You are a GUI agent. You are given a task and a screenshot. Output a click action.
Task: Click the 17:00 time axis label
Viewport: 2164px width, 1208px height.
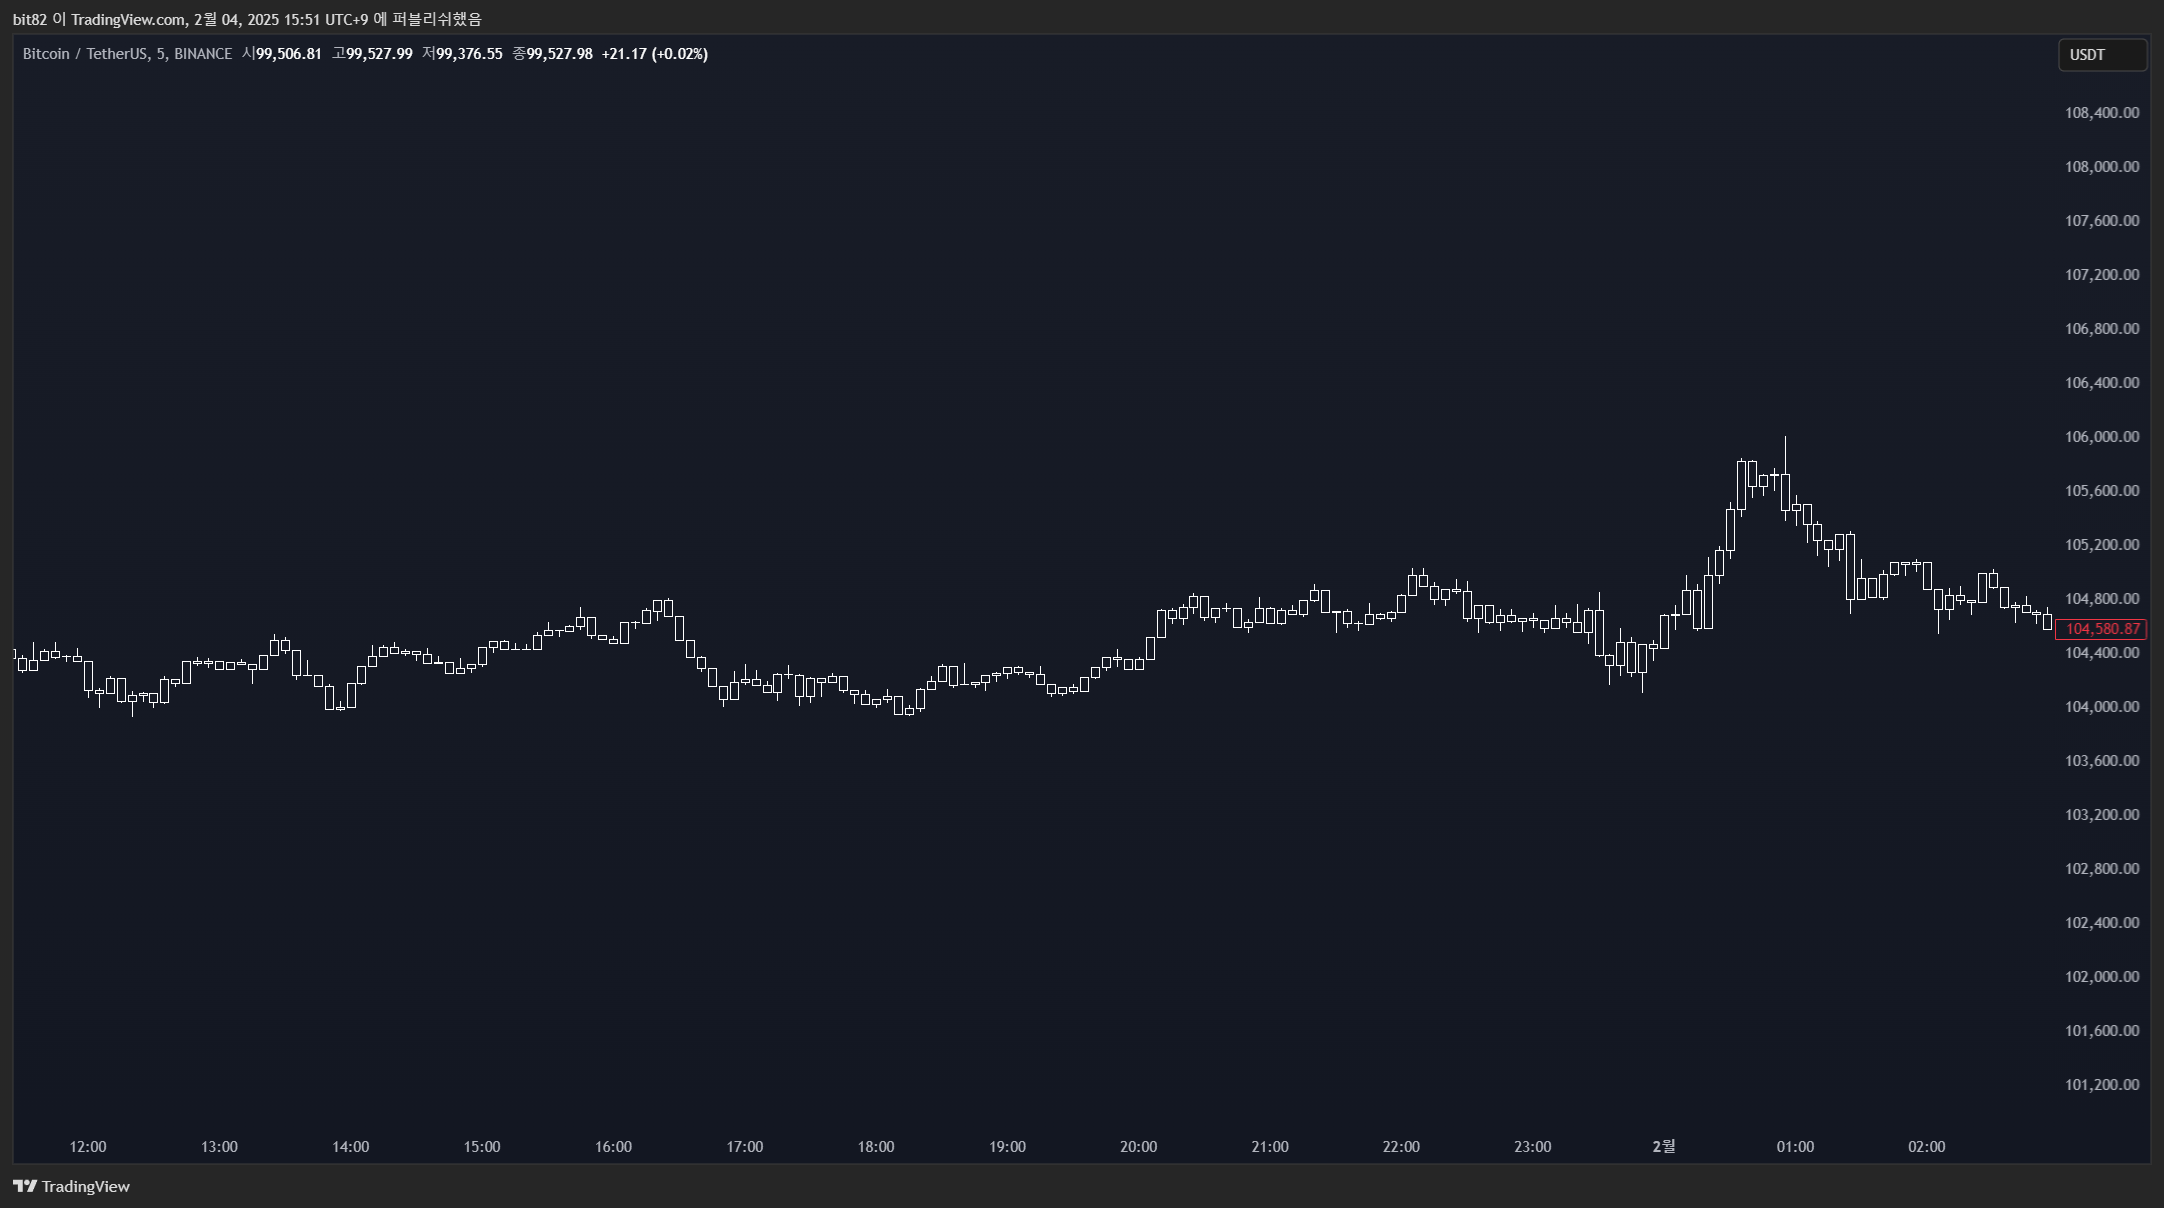[745, 1147]
